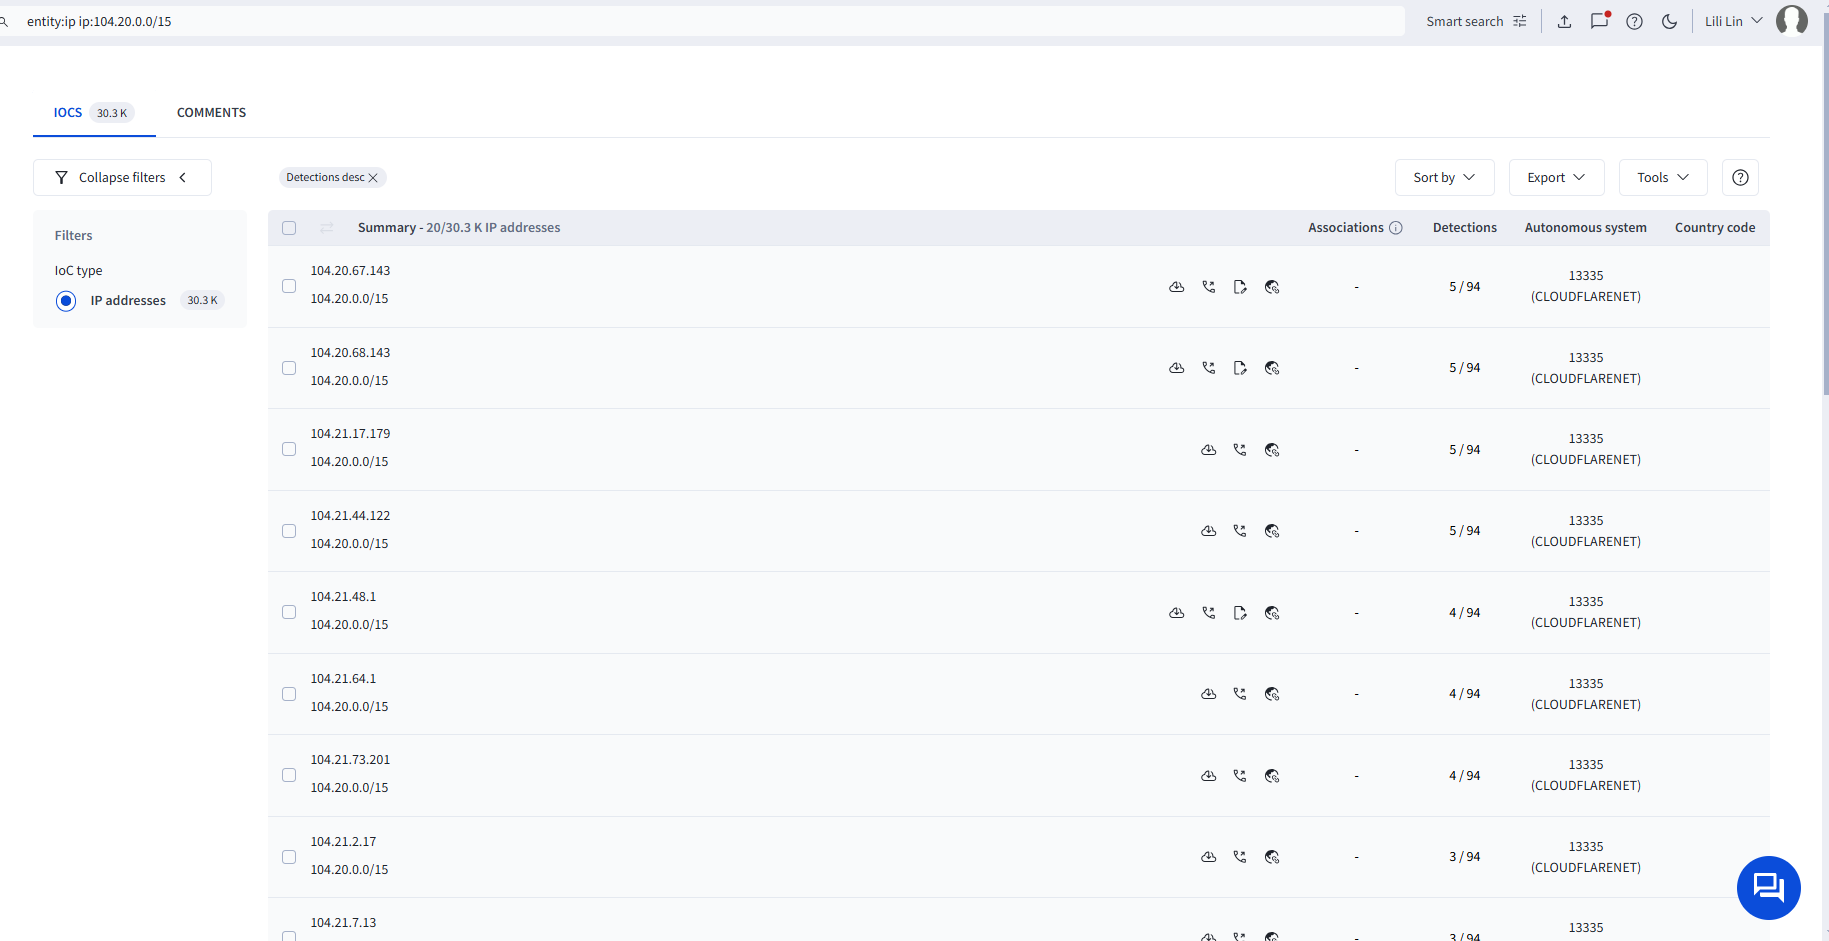Screen dimensions: 1829x941
Task: Open the Sort by dropdown
Action: coord(1444,177)
